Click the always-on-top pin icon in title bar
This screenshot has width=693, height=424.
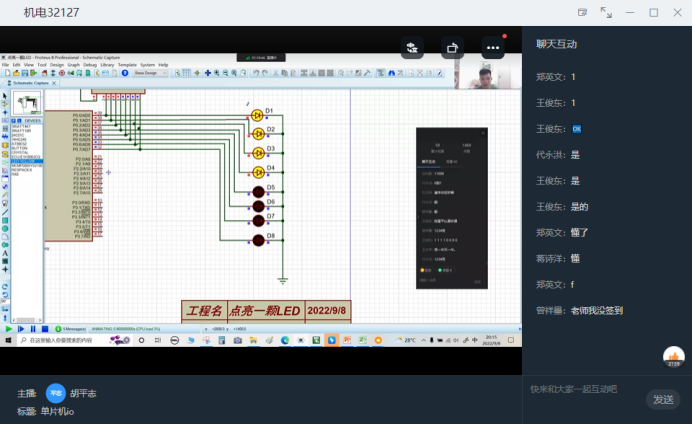tap(582, 12)
